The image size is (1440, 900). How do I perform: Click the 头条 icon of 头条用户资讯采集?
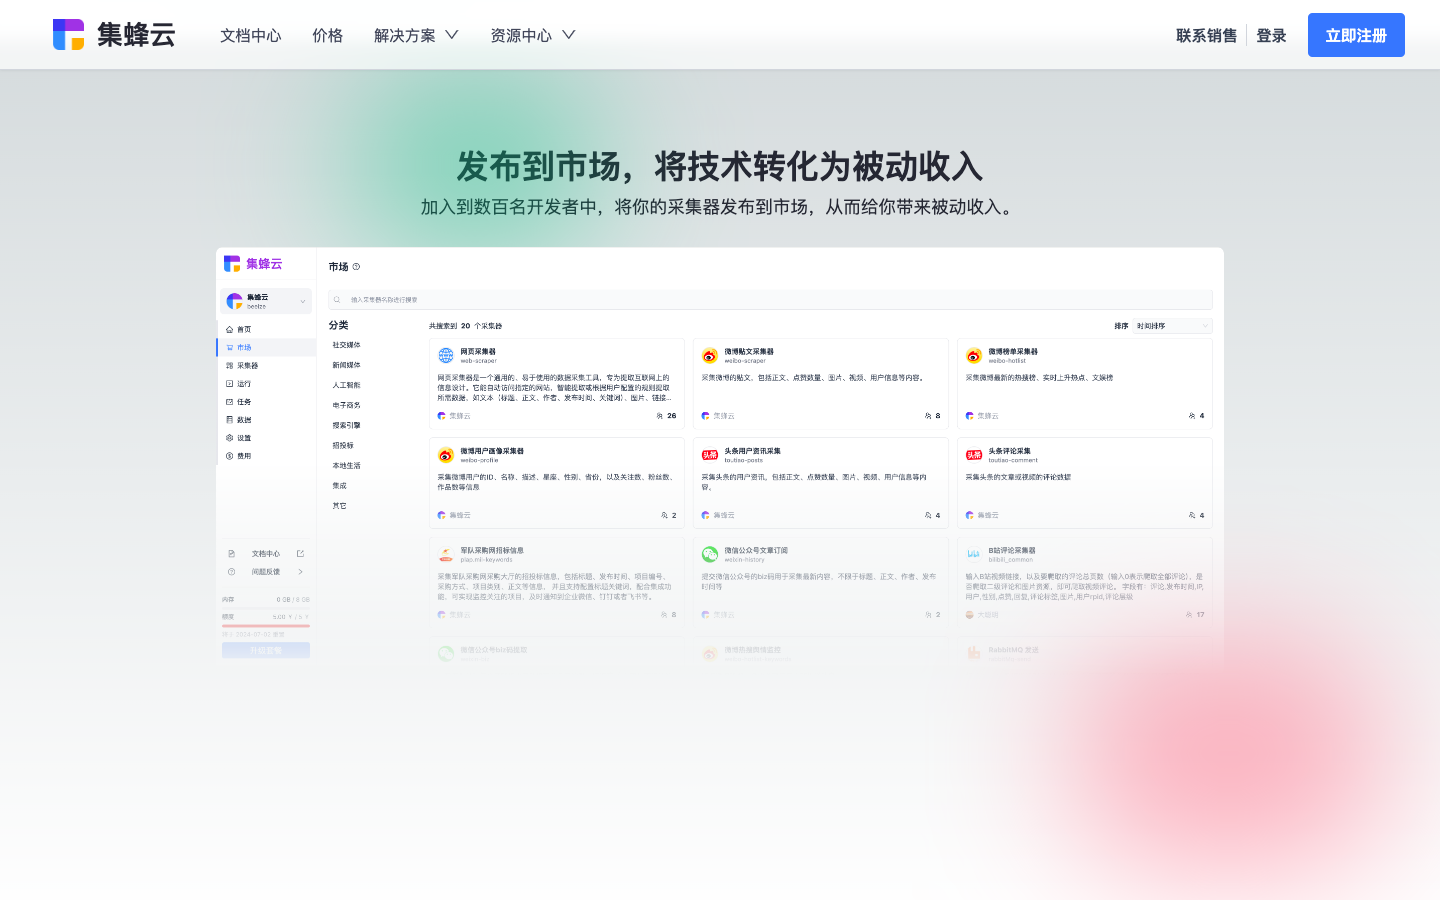pos(710,455)
